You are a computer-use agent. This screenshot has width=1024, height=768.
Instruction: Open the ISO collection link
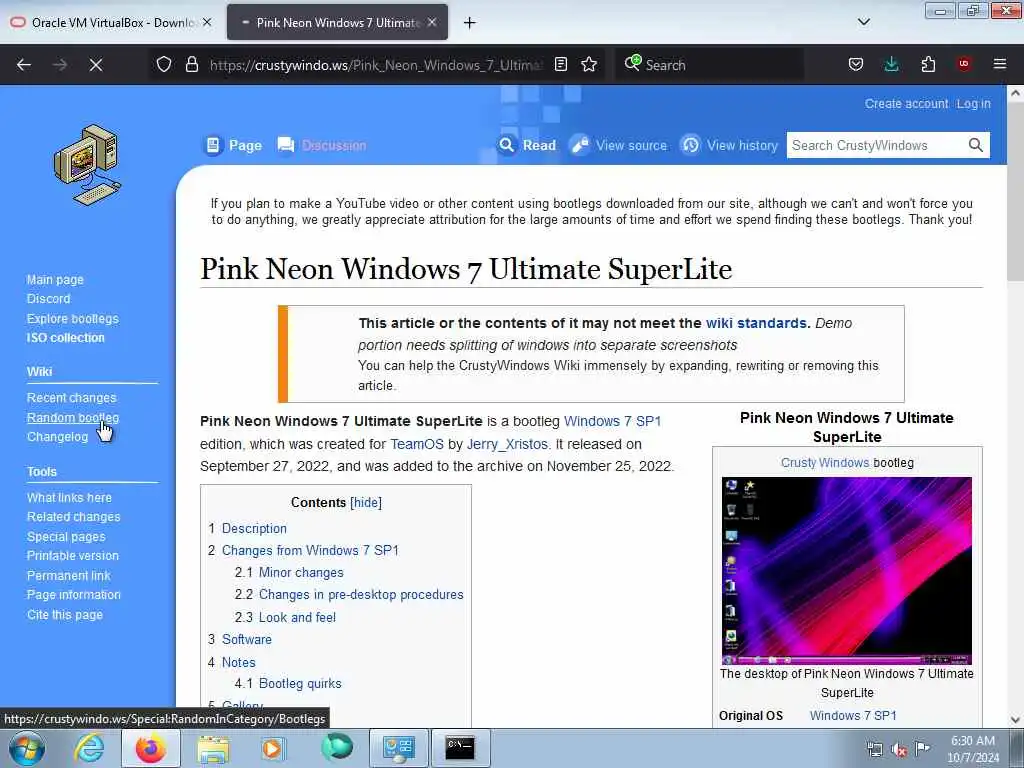pyautogui.click(x=65, y=338)
